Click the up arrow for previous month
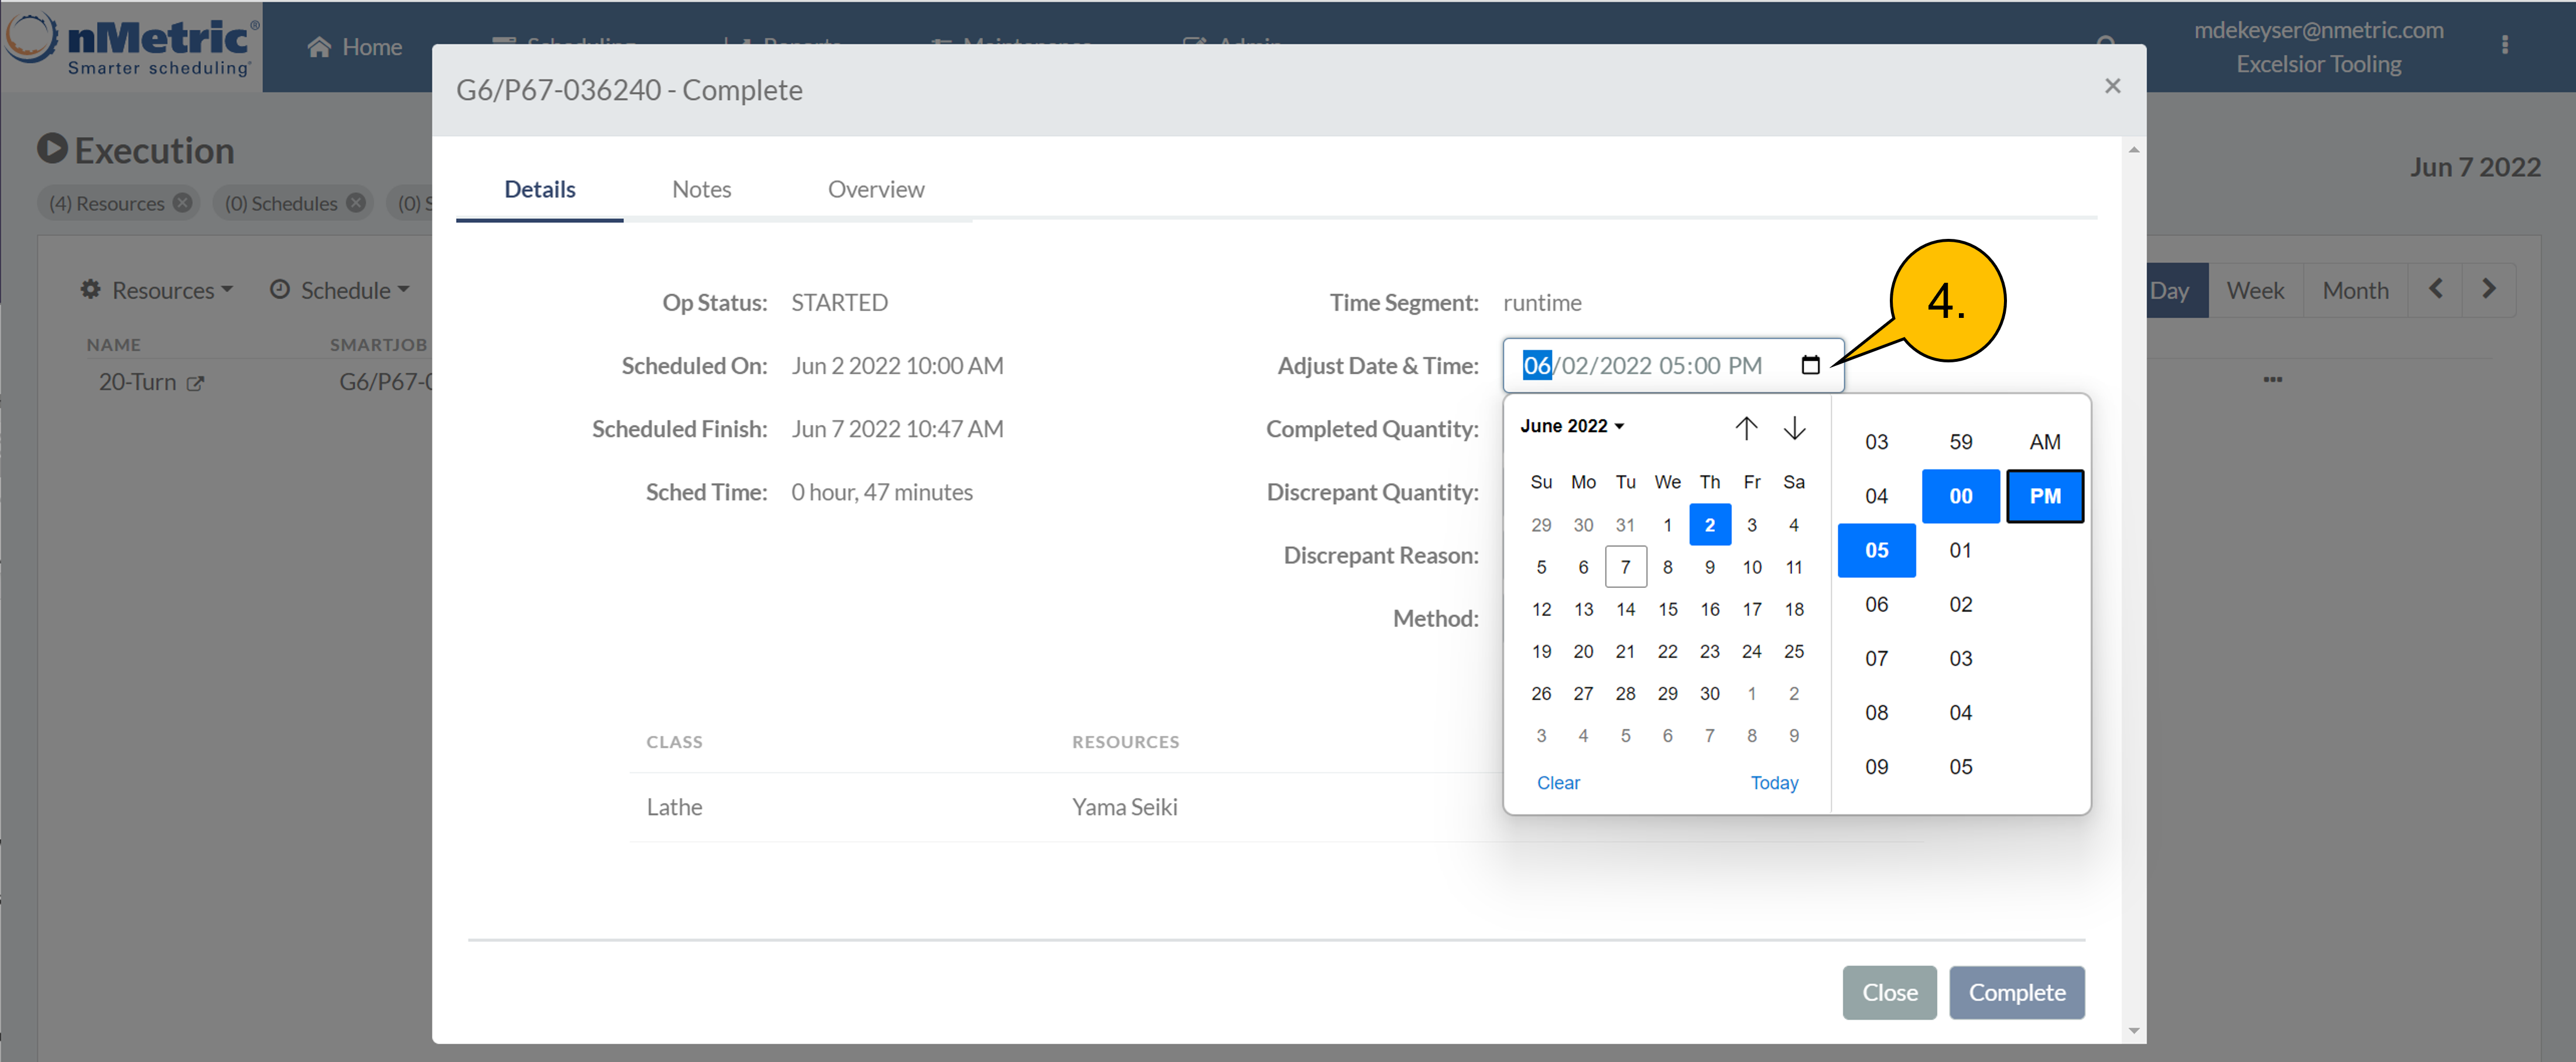Image resolution: width=2576 pixels, height=1062 pixels. (x=1746, y=428)
